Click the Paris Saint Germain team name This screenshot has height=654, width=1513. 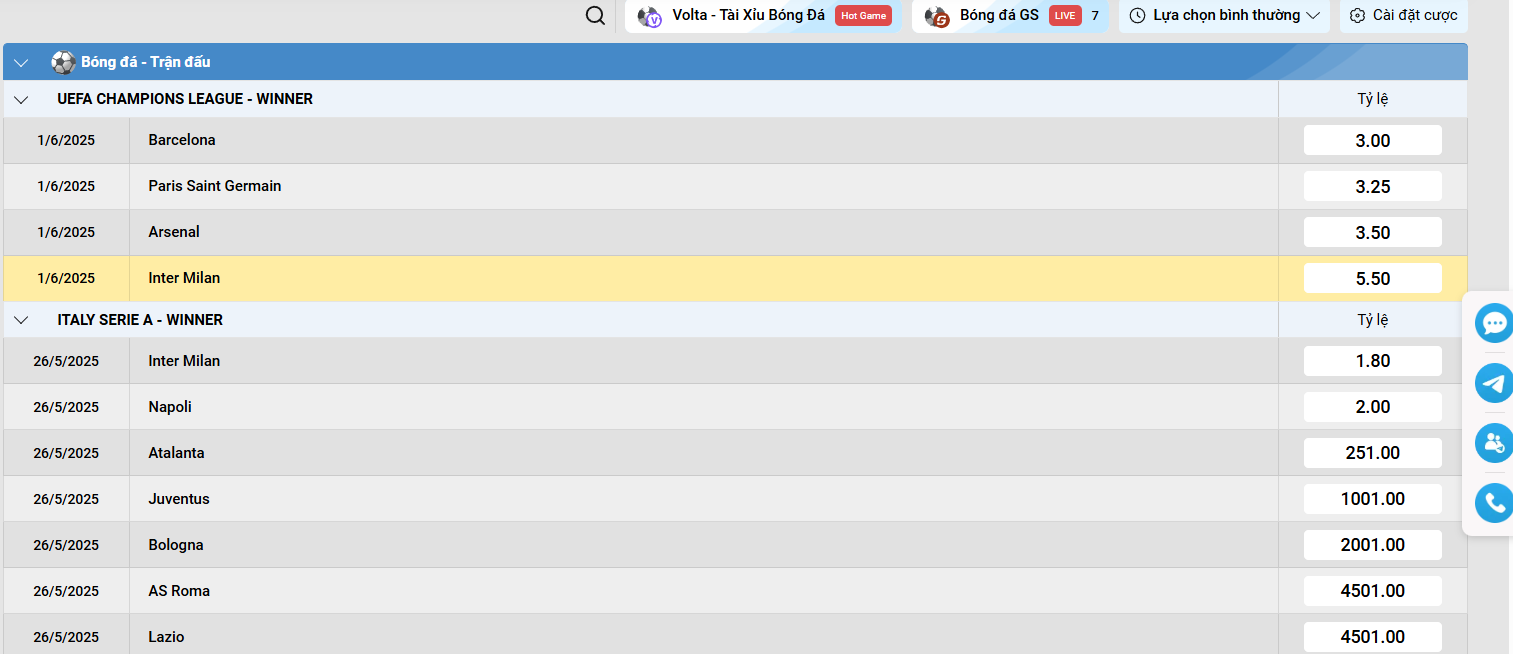pyautogui.click(x=215, y=186)
